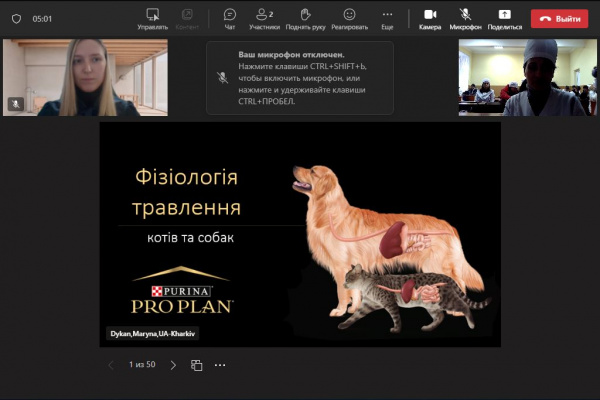This screenshot has width=600, height=400.
Task: Open slide more options ellipsis
Action: point(220,365)
